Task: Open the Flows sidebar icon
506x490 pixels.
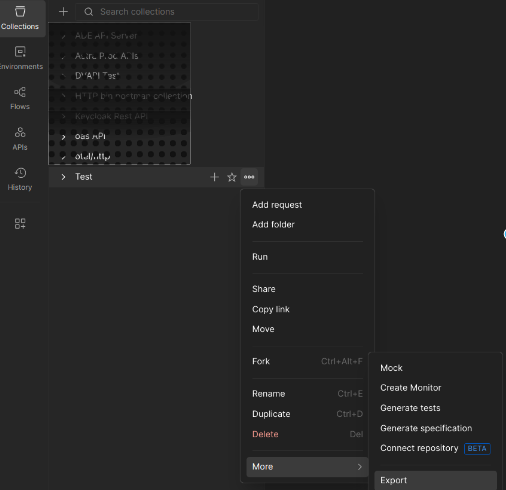Action: pyautogui.click(x=20, y=98)
